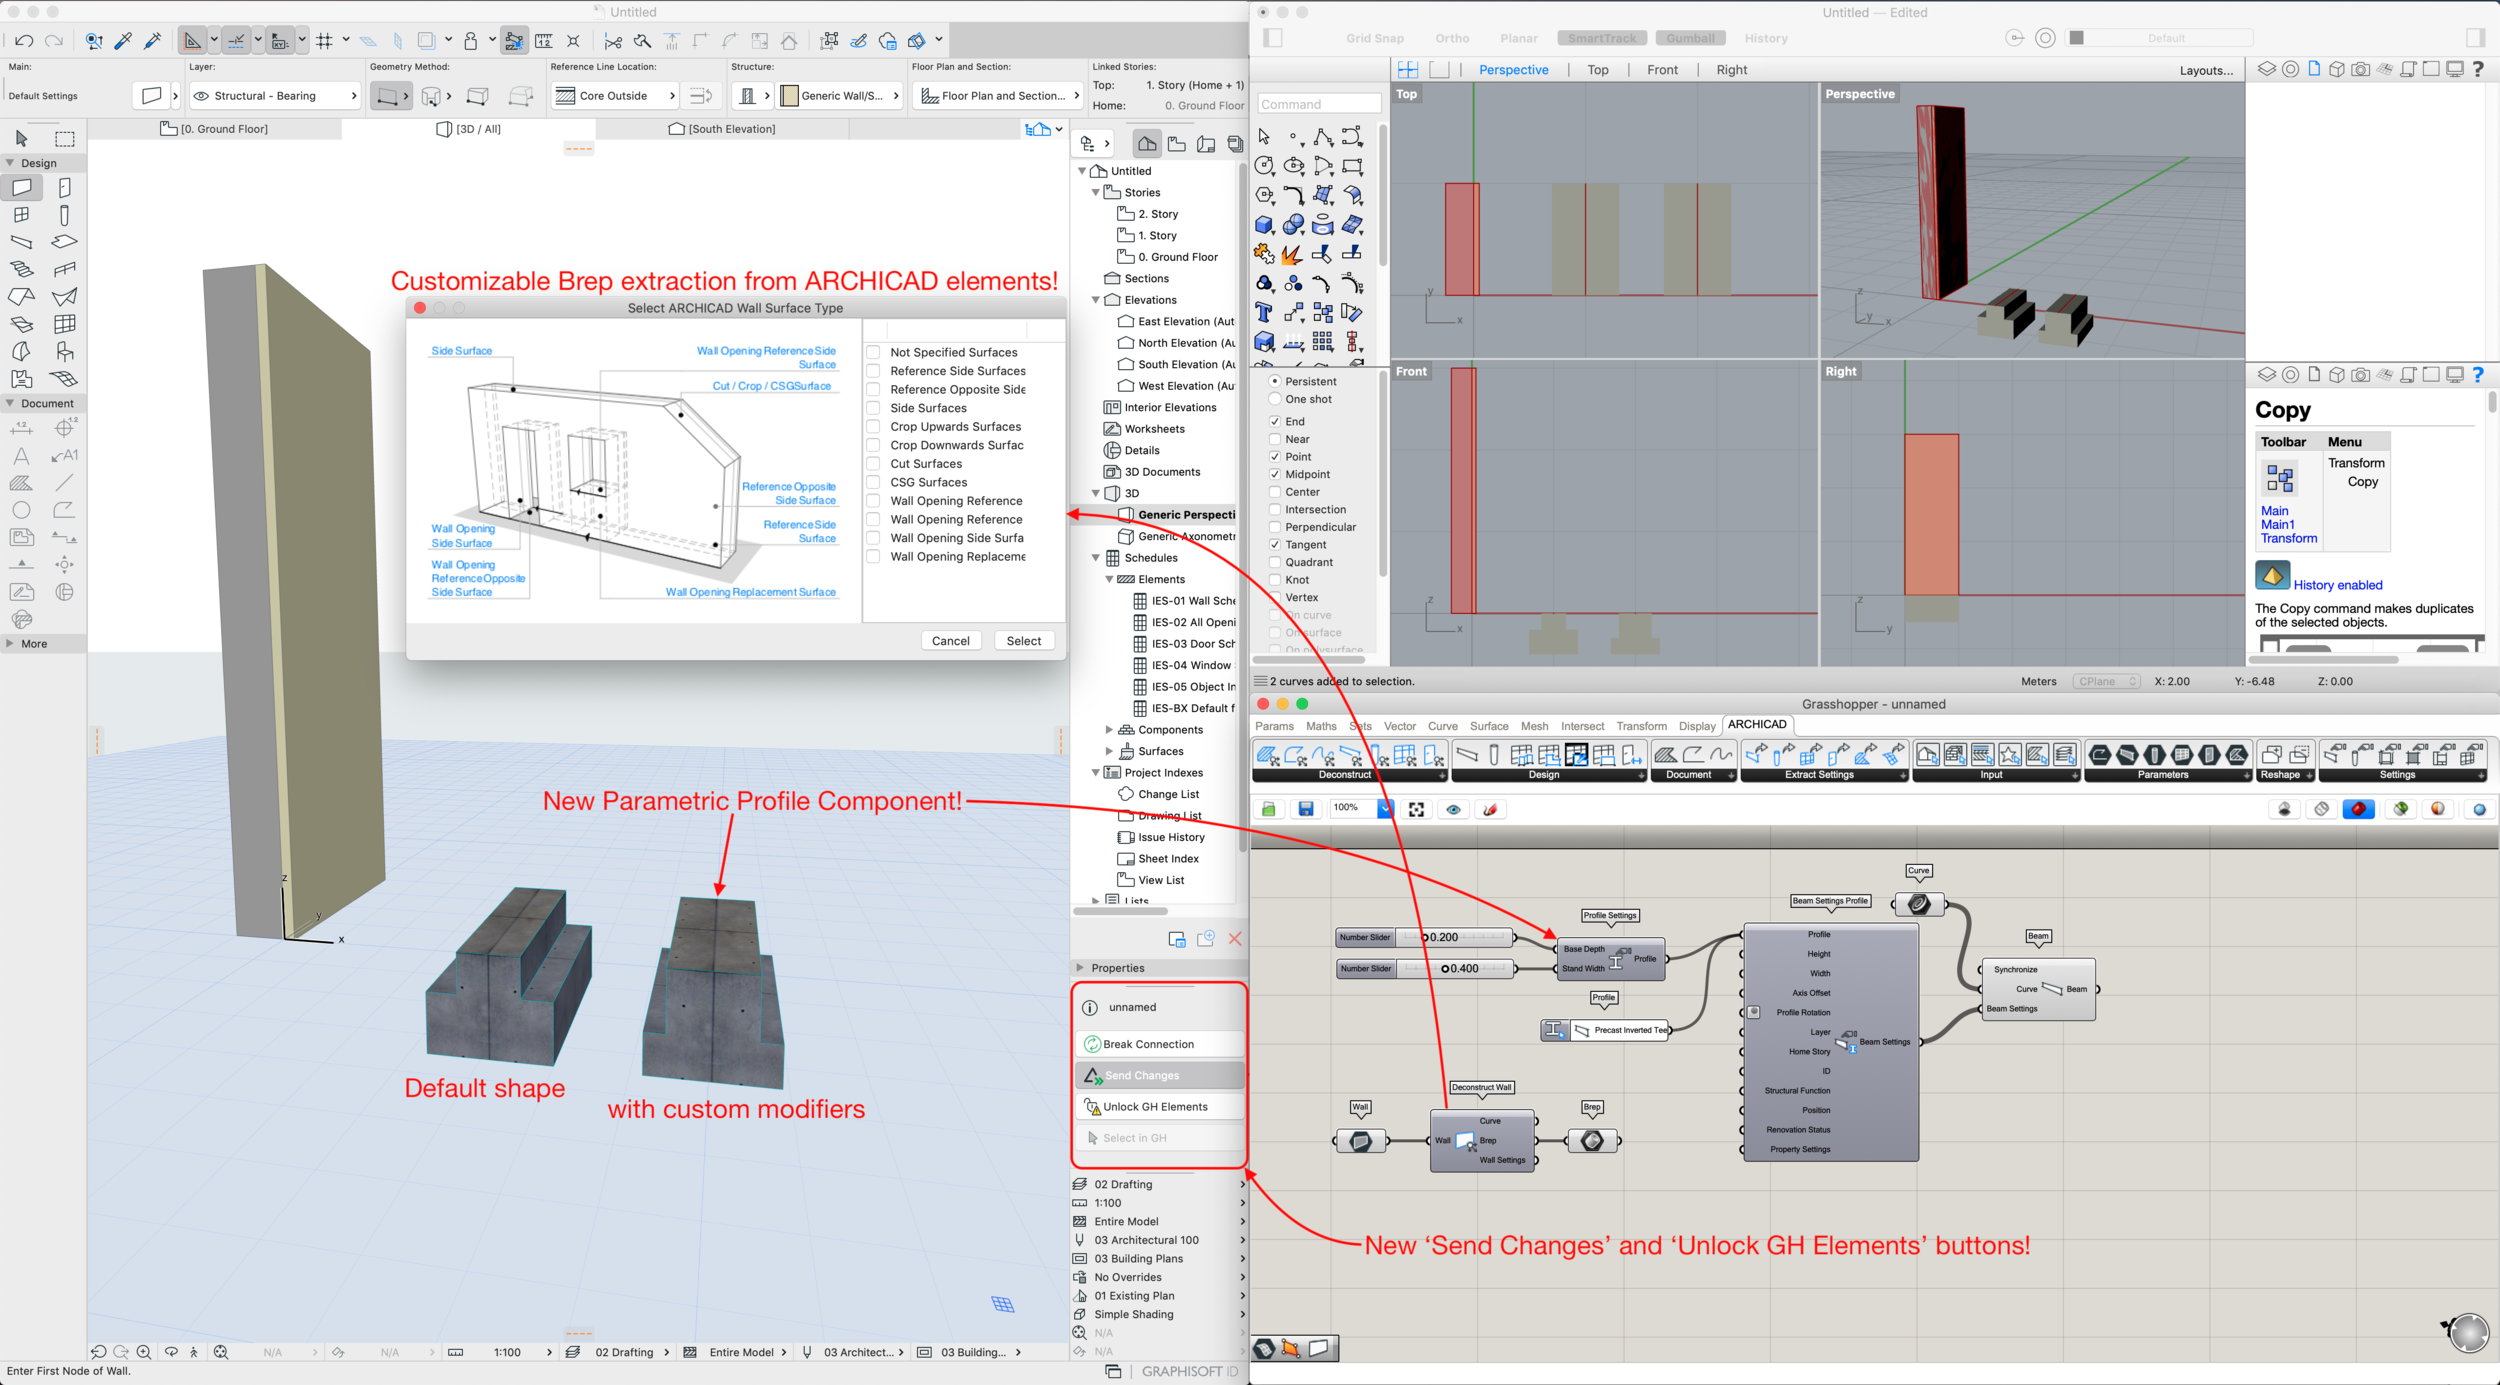Screen dimensions: 2500x1385
Task: Click the Grasshopper Save file icon
Action: (x=1305, y=809)
